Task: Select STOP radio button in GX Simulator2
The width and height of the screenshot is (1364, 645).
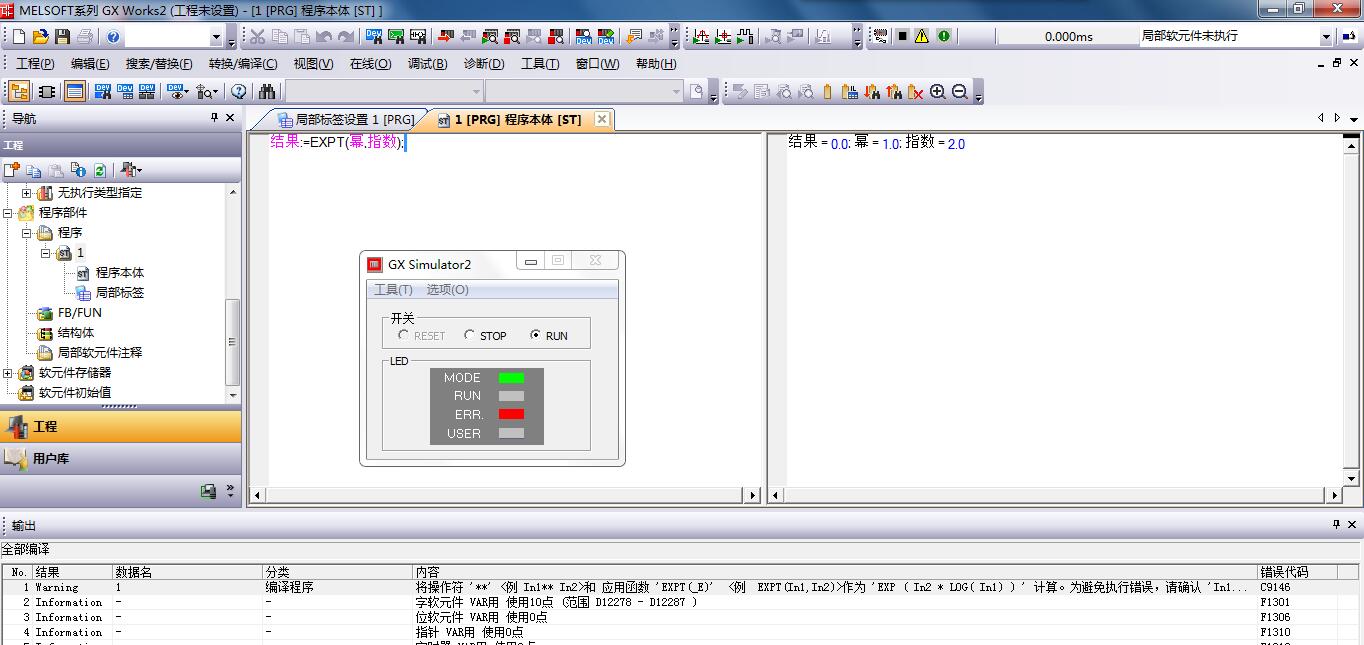Action: tap(470, 336)
